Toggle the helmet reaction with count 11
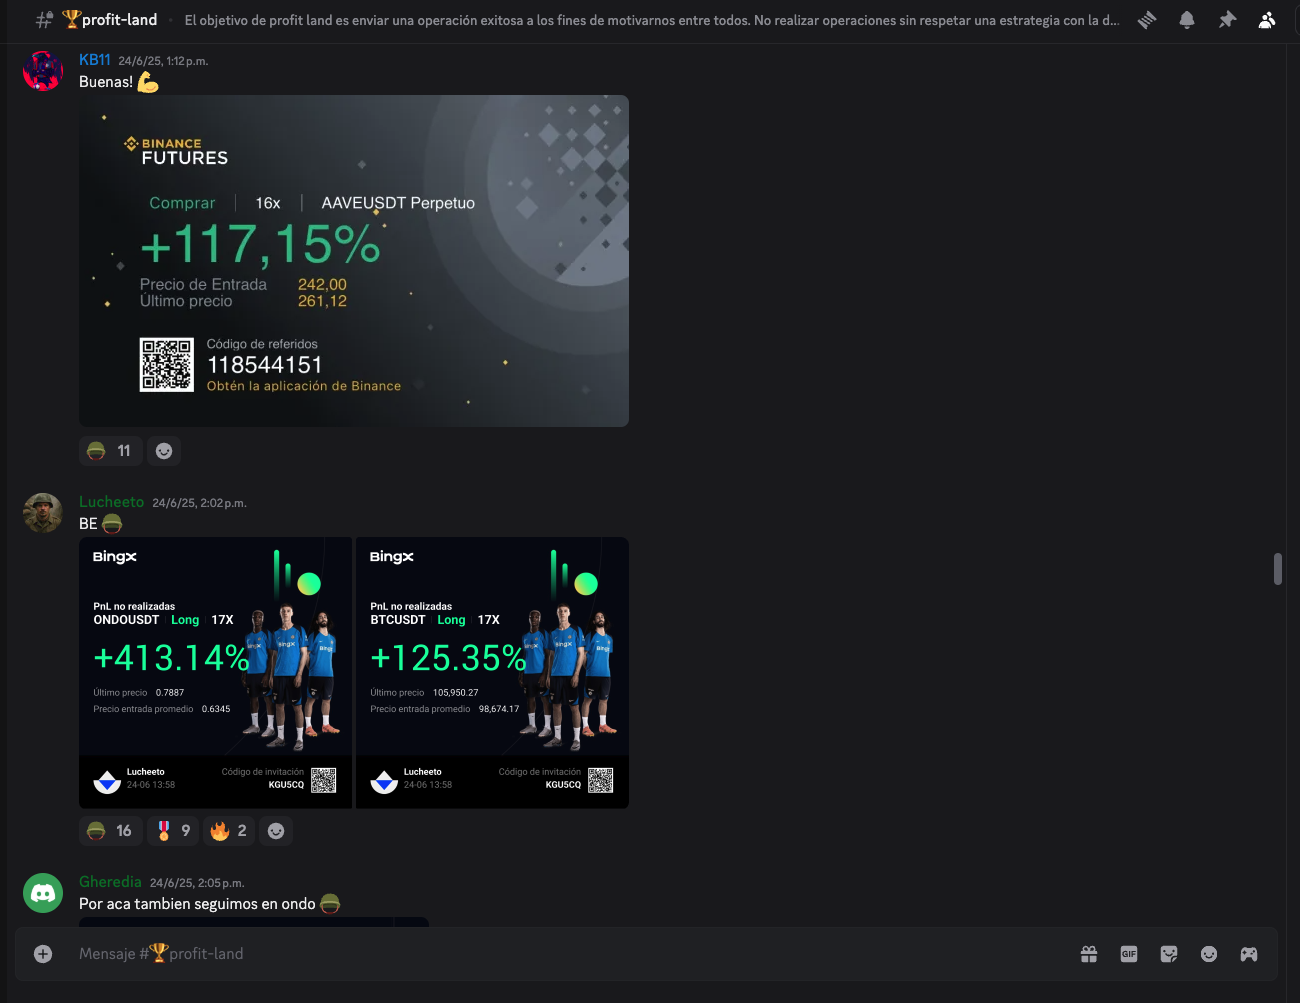This screenshot has height=1003, width=1300. click(110, 451)
